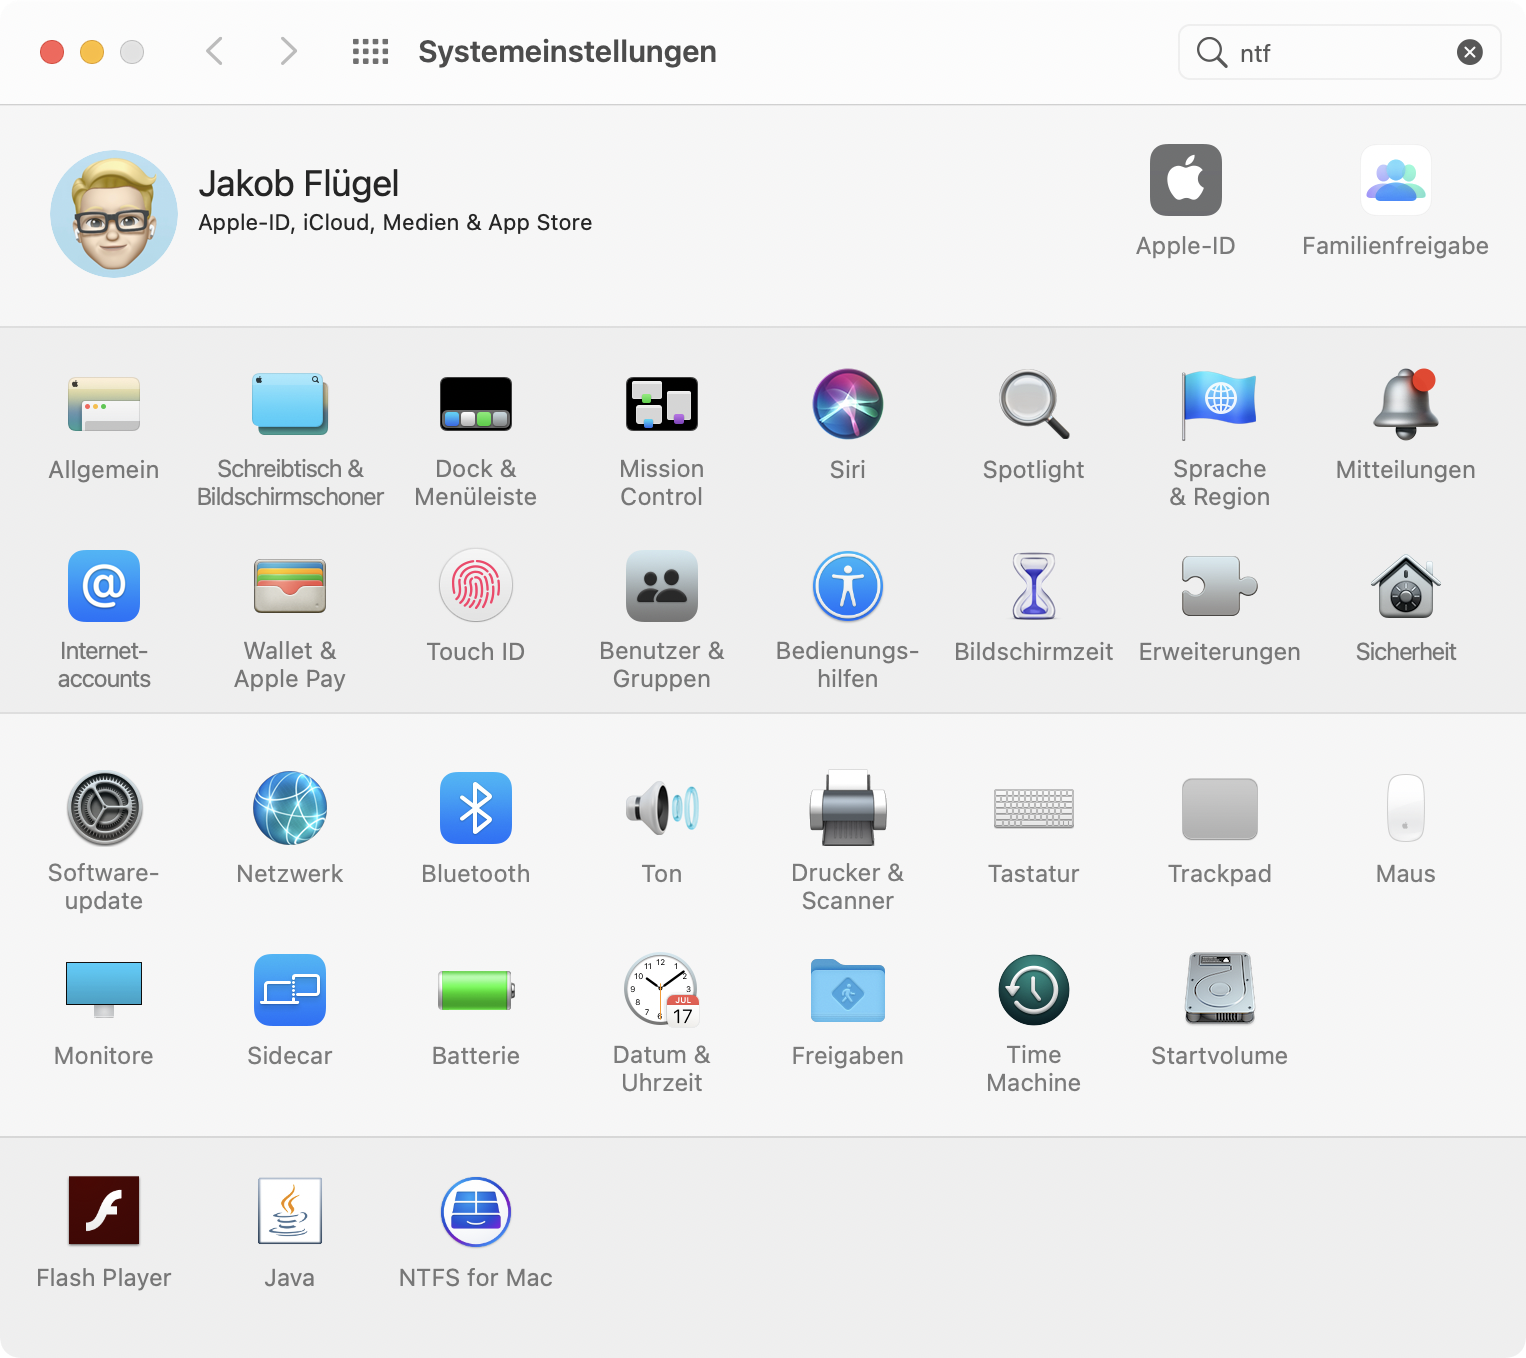This screenshot has width=1526, height=1358.
Task: Open the Siri preference pane
Action: 847,404
